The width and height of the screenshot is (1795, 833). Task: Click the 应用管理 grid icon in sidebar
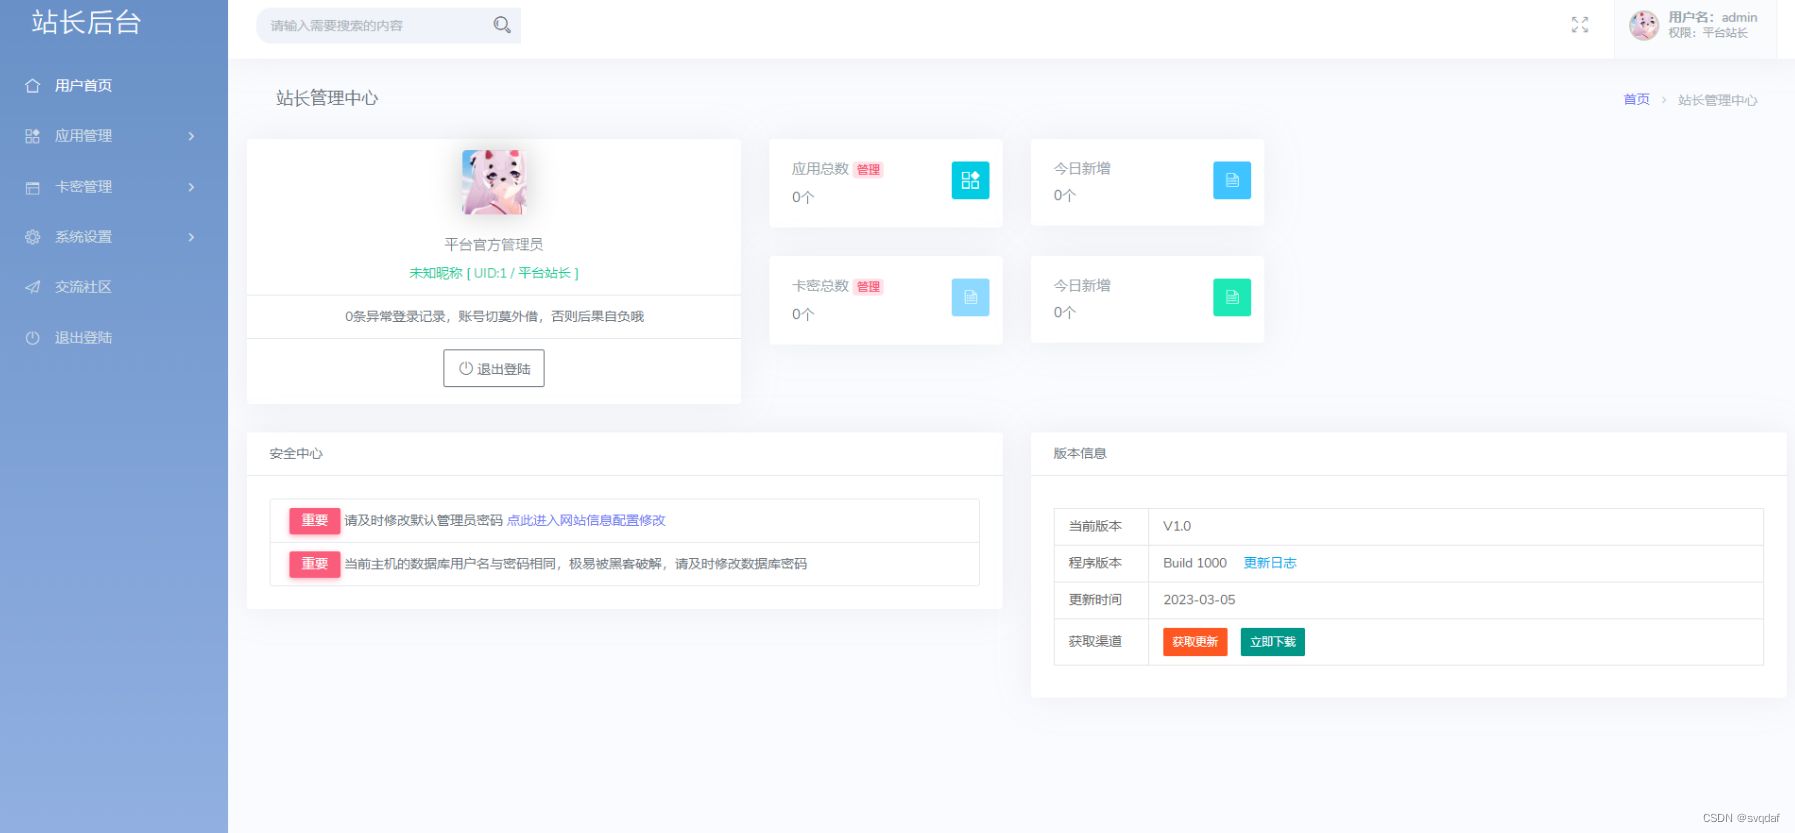click(32, 136)
